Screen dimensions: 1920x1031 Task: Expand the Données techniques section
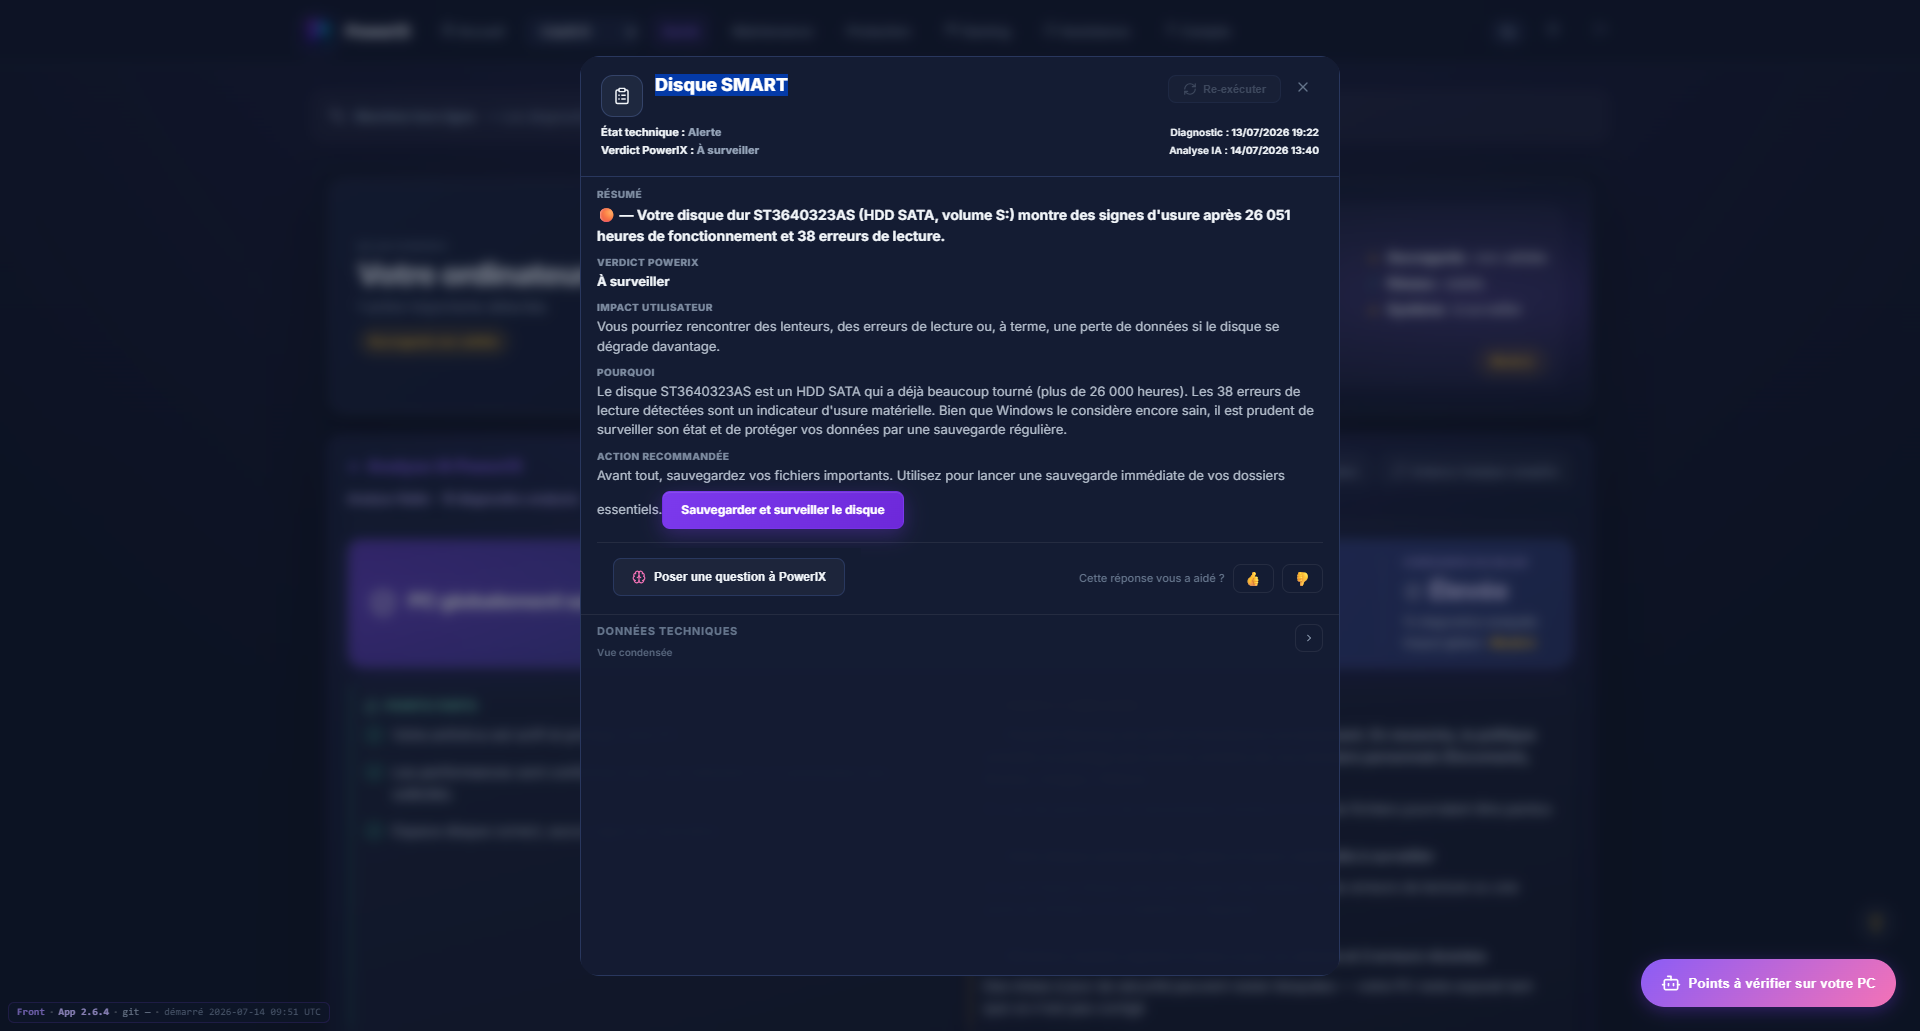[1308, 638]
